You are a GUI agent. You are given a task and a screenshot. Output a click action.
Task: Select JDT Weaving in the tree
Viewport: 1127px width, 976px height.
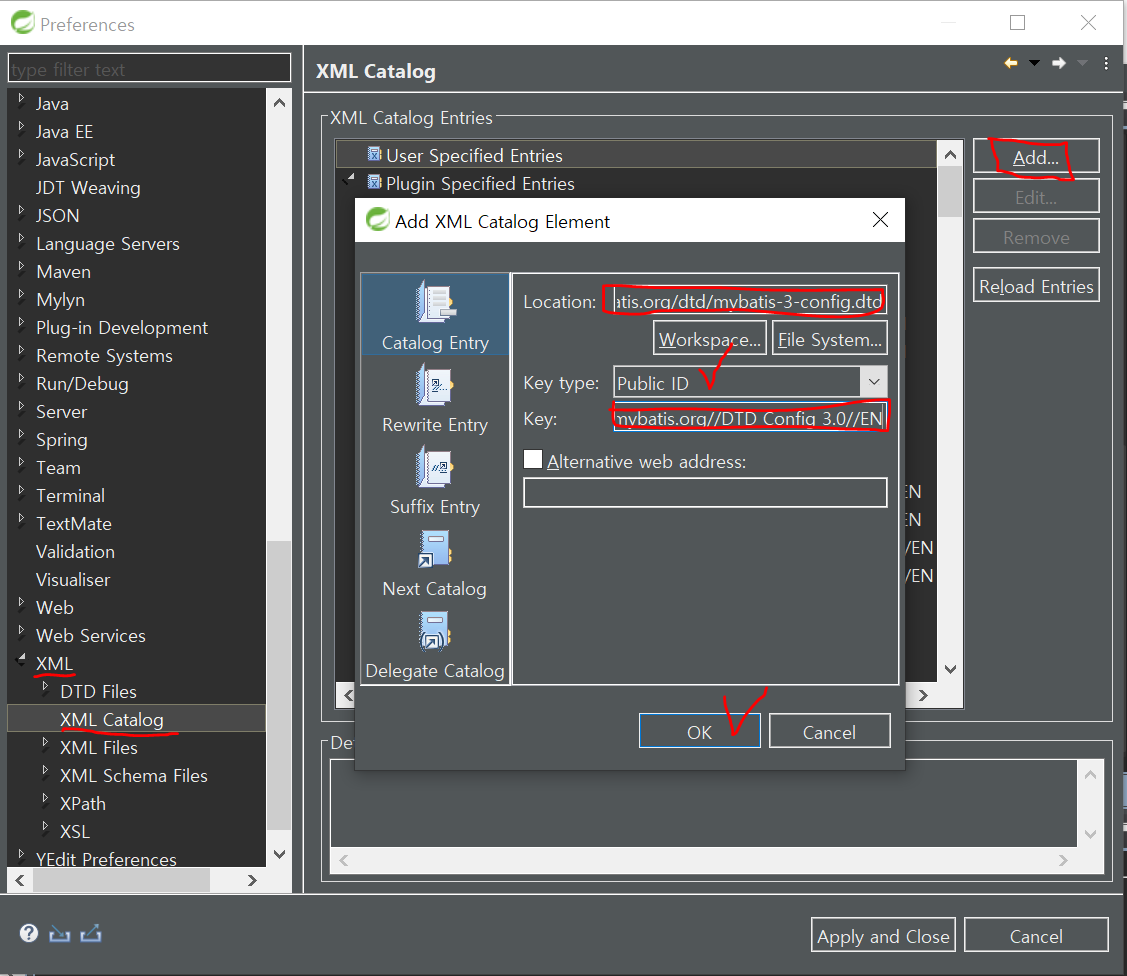click(x=88, y=187)
